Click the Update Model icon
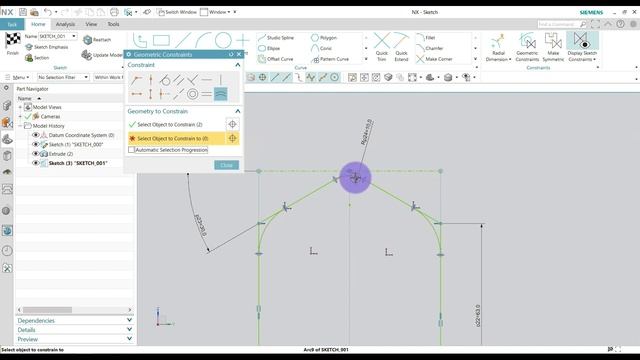 87,55
